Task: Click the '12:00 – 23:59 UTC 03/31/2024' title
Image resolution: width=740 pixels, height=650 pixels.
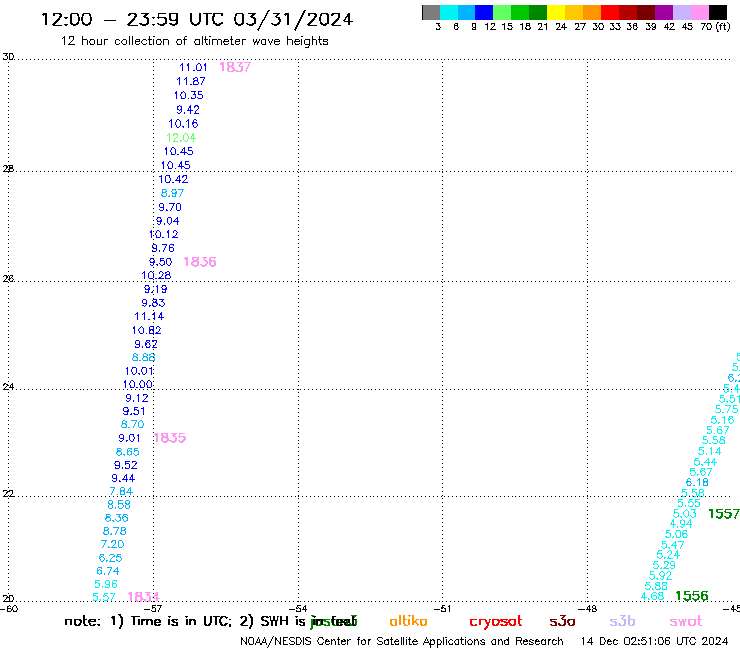Action: [197, 20]
